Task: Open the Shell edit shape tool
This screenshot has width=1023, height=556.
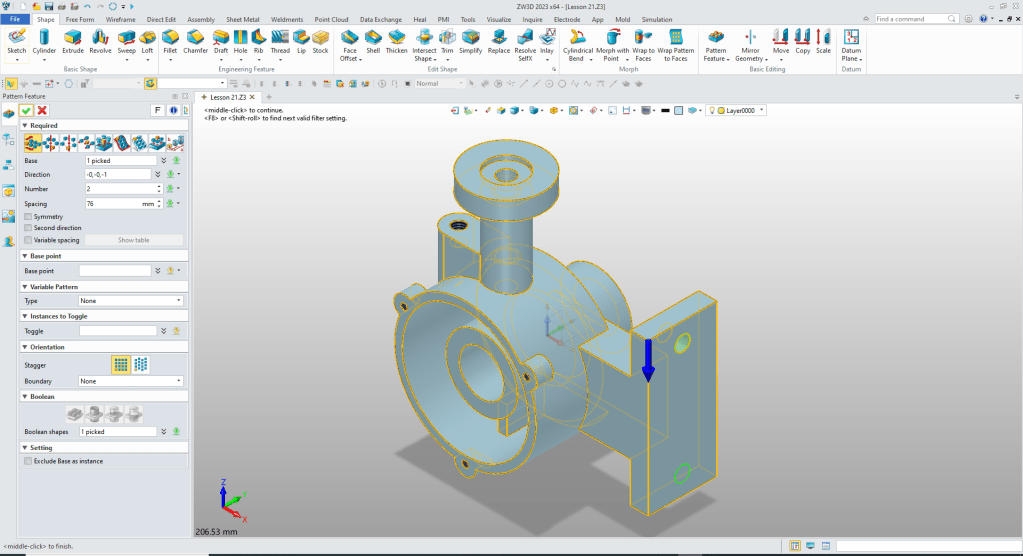Action: point(373,39)
